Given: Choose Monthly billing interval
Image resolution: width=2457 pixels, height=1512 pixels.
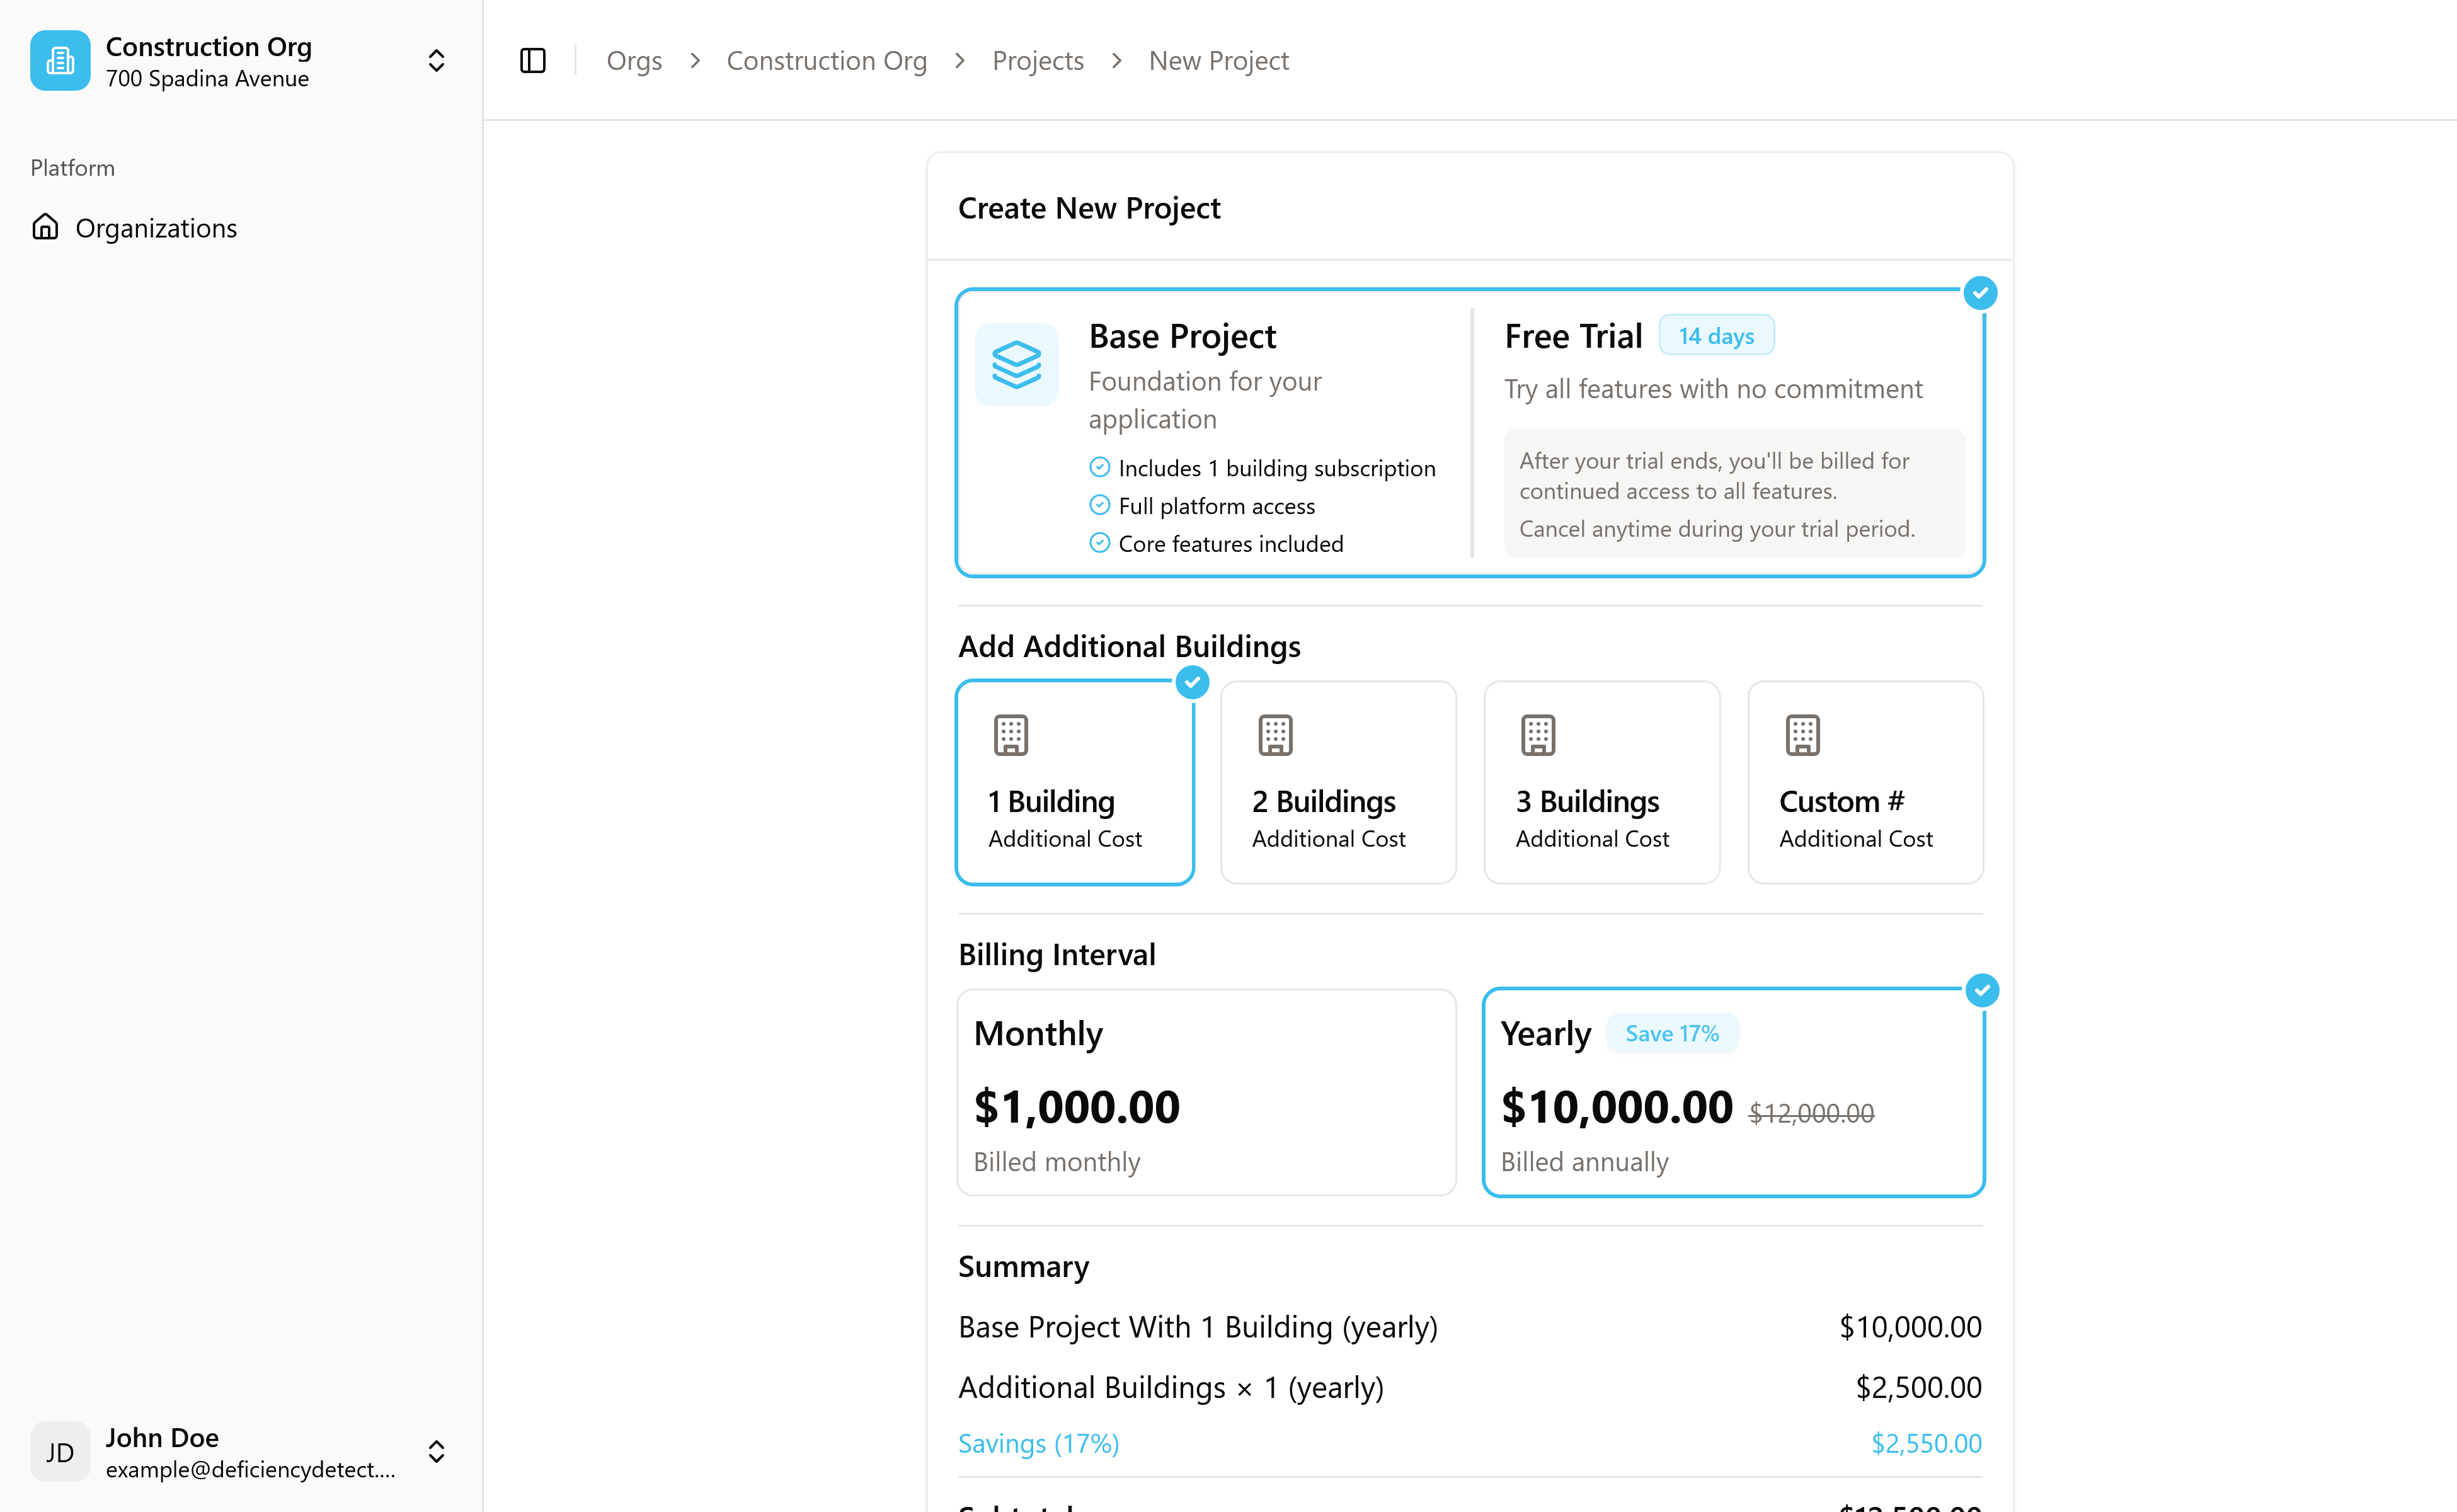Looking at the screenshot, I should coord(1207,1092).
